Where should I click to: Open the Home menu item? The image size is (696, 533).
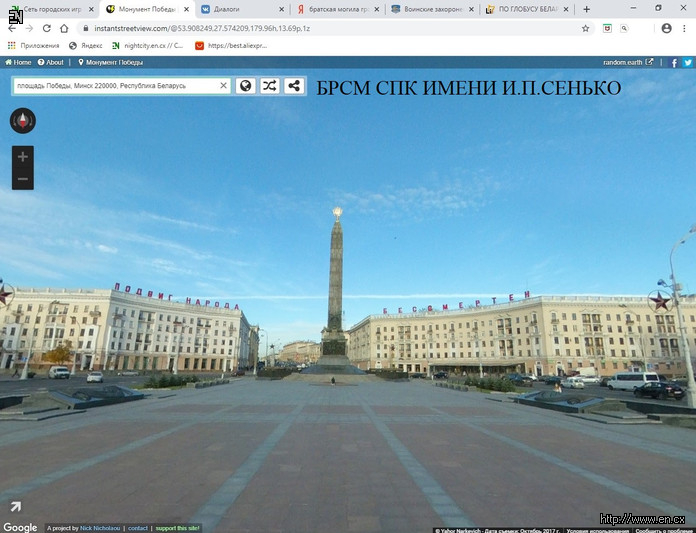[18, 62]
